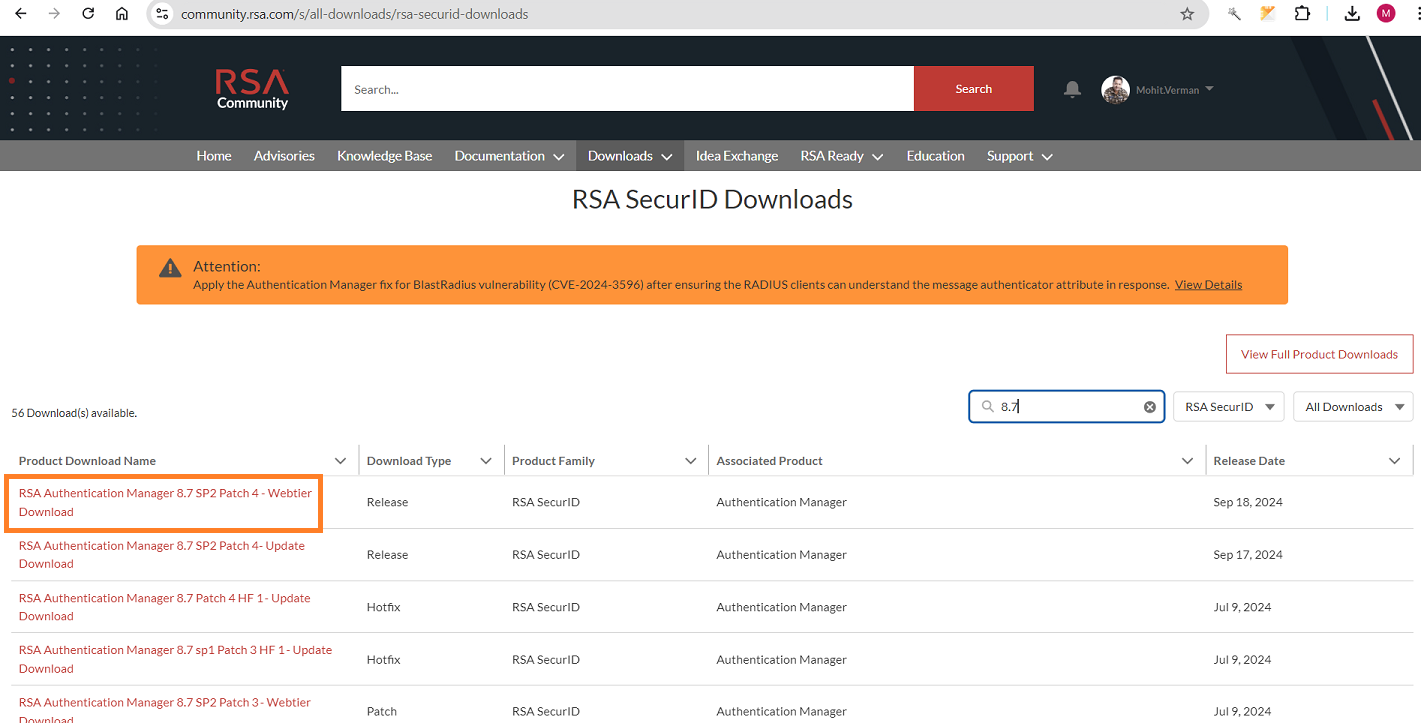
Task: Expand the Support menu
Action: 1019,155
